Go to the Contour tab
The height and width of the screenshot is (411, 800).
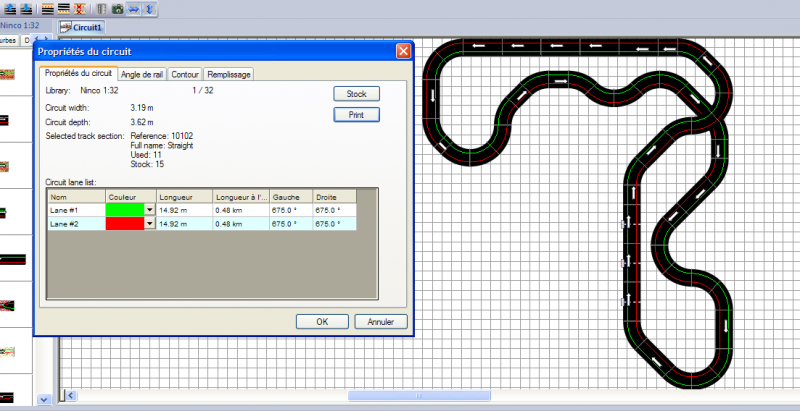[x=185, y=74]
